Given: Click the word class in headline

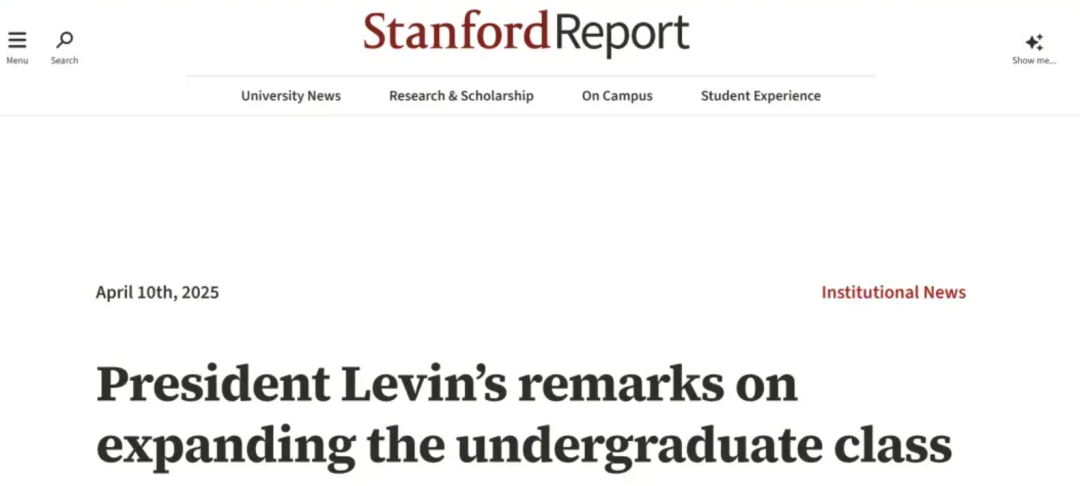Looking at the screenshot, I should pos(893,446).
